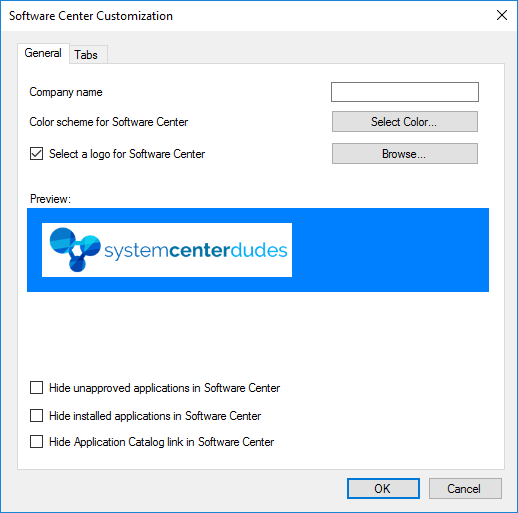Click the Preview: label text
The image size is (518, 513).
click(50, 199)
